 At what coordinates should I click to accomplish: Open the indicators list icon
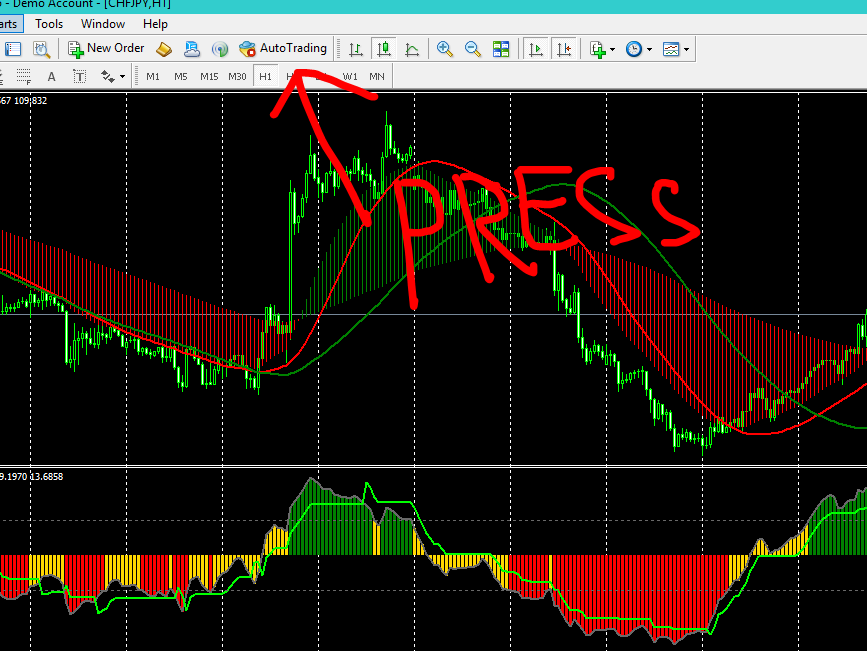(x=598, y=49)
